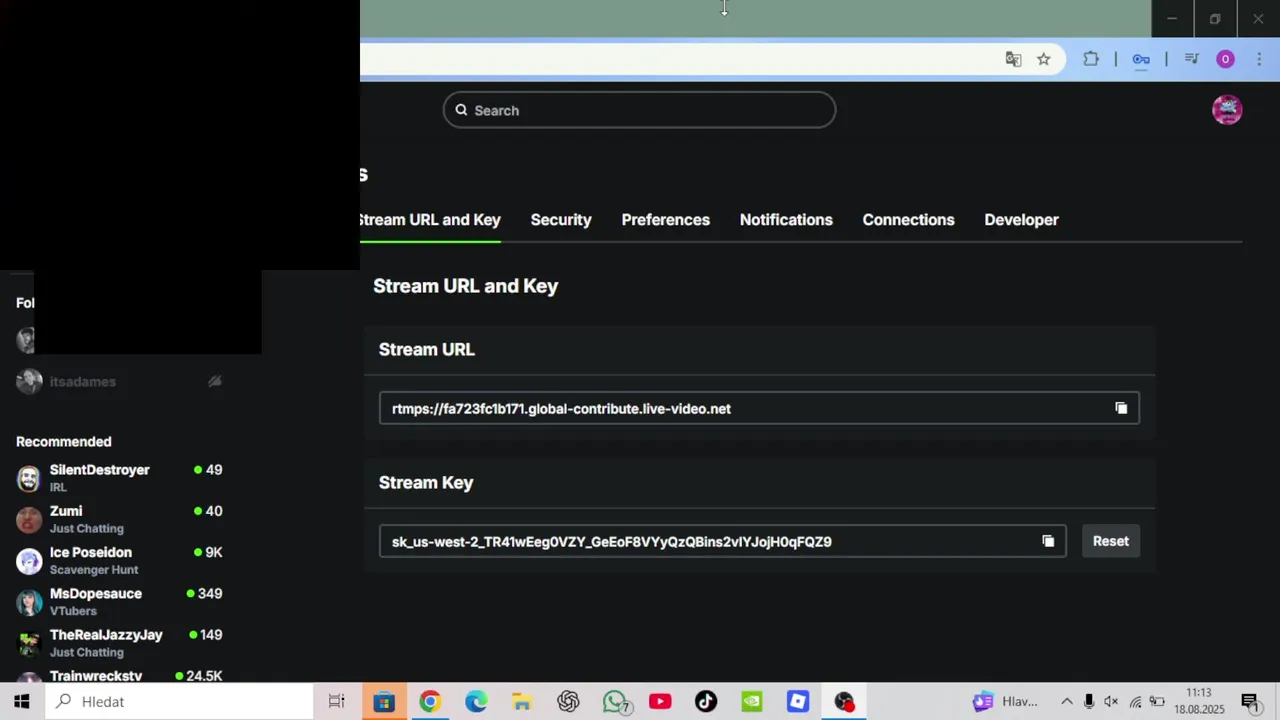
Task: Copy the Stream URL with its copy icon
Action: click(x=1121, y=408)
